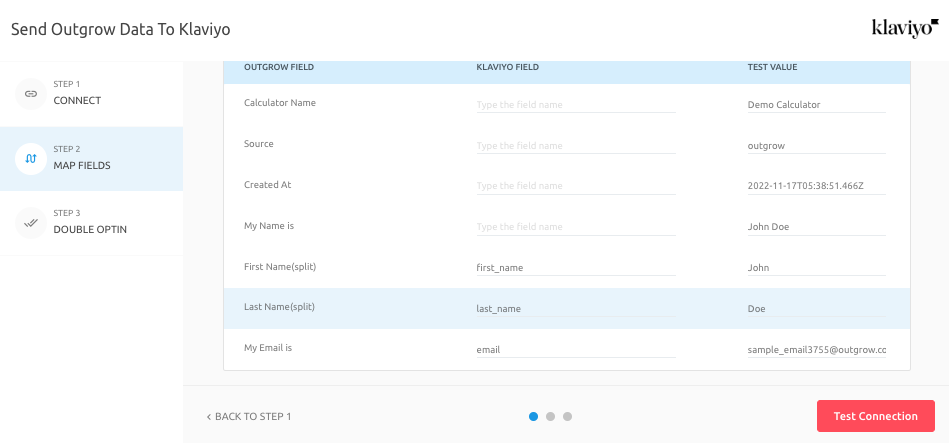The height and width of the screenshot is (443, 949).
Task: Click the Connect link icon in Step 1
Action: (x=31, y=94)
